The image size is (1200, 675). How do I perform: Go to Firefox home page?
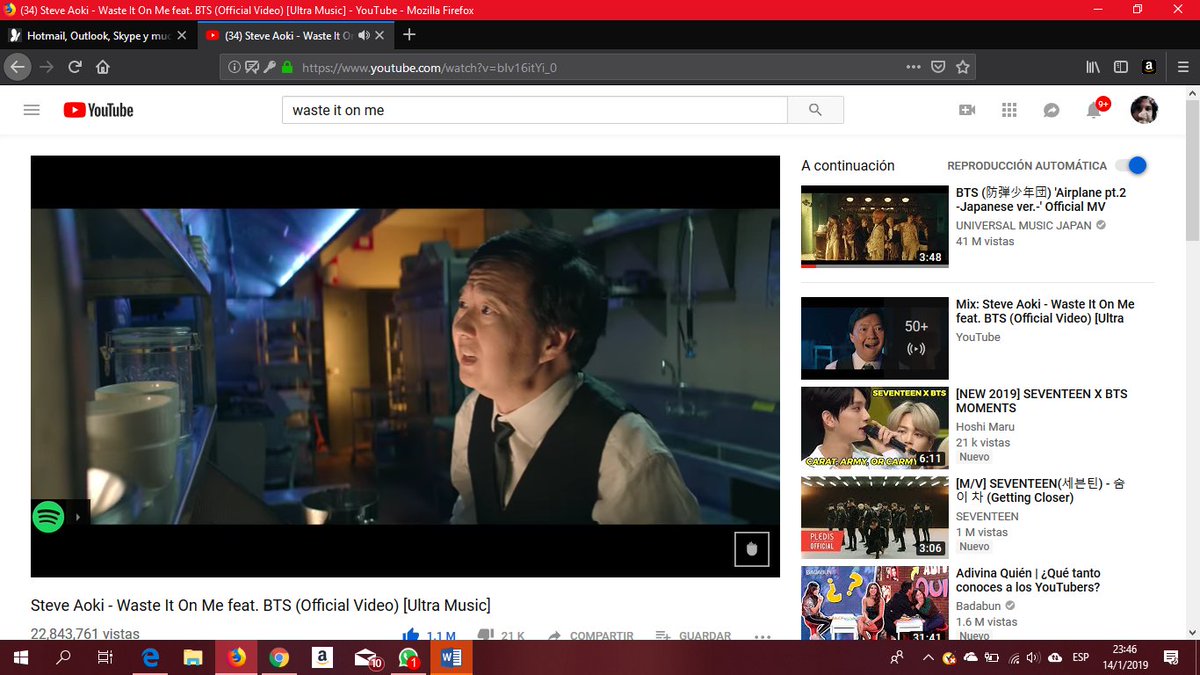point(103,67)
